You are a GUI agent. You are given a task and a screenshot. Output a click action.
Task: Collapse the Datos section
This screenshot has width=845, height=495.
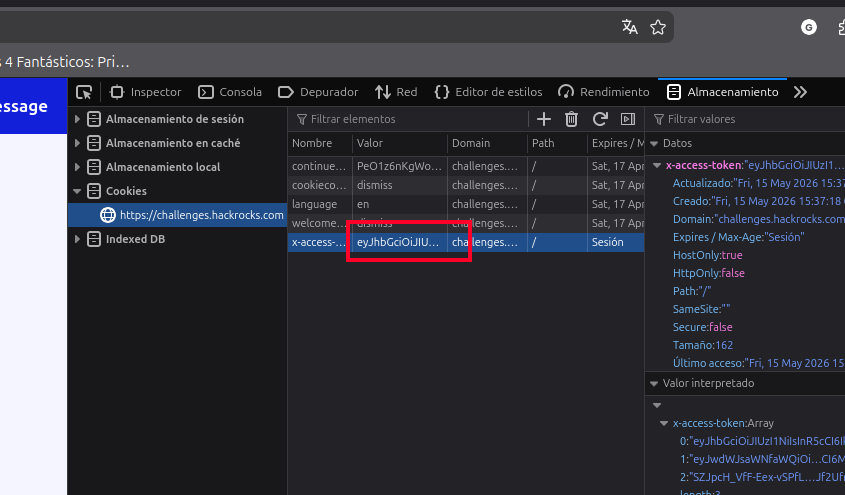654,143
